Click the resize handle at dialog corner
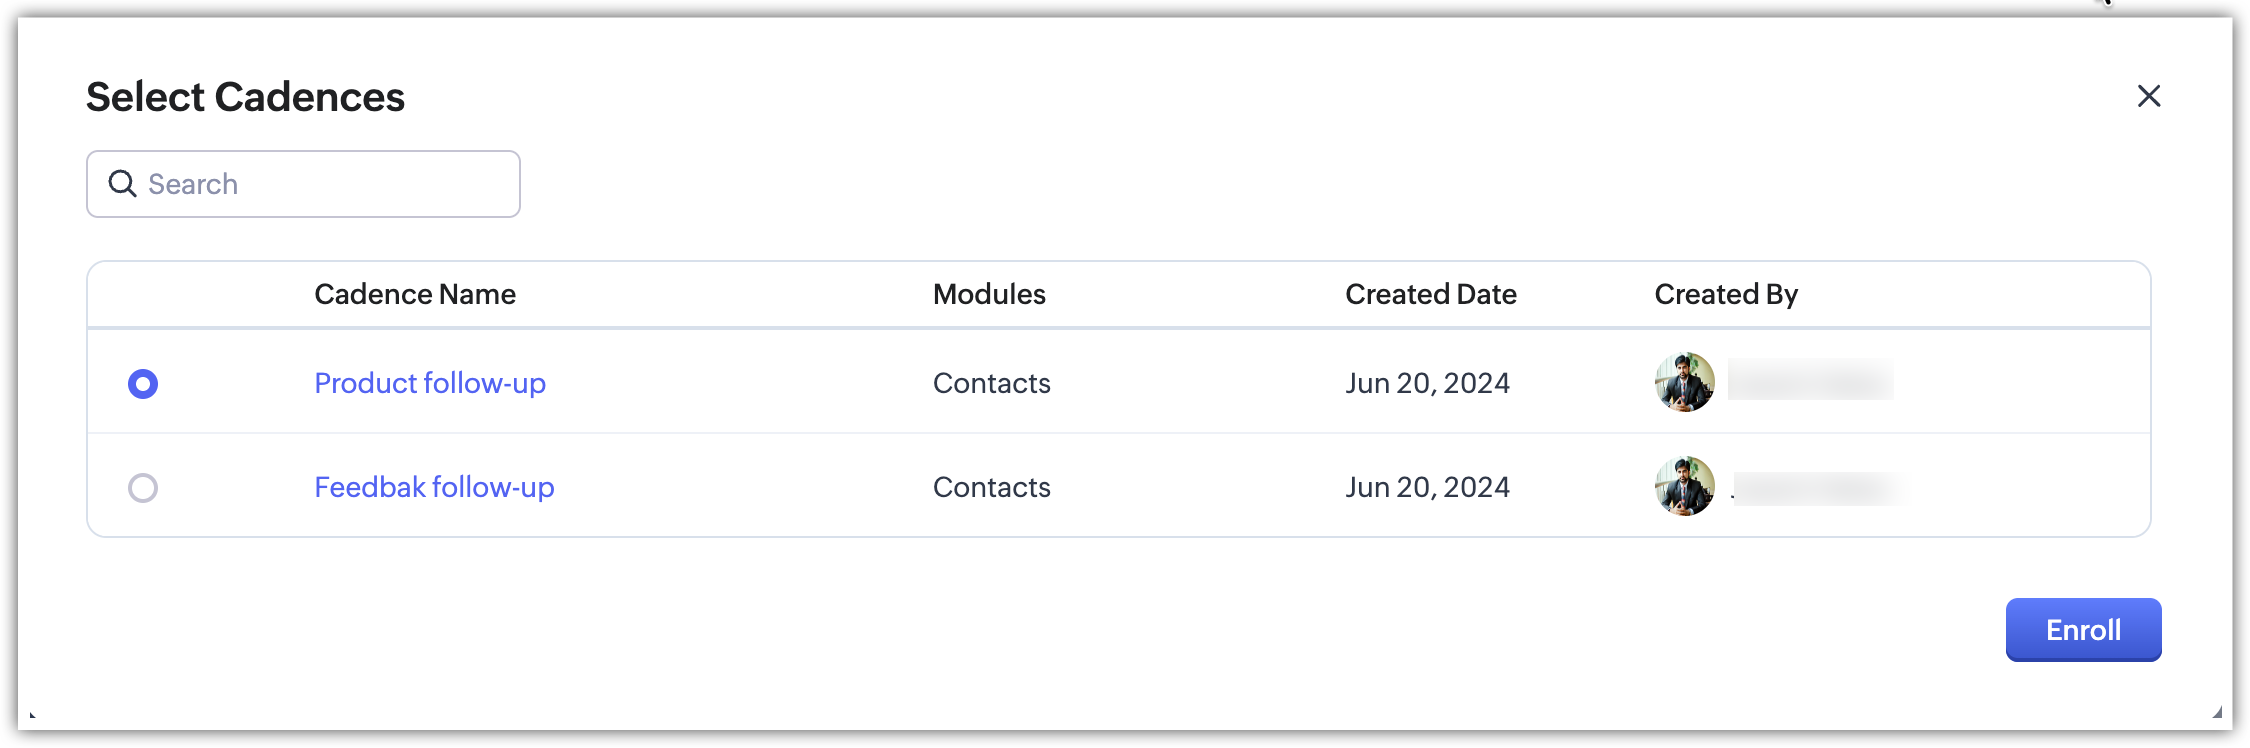Viewport: 2250px width, 748px height. (x=2217, y=712)
